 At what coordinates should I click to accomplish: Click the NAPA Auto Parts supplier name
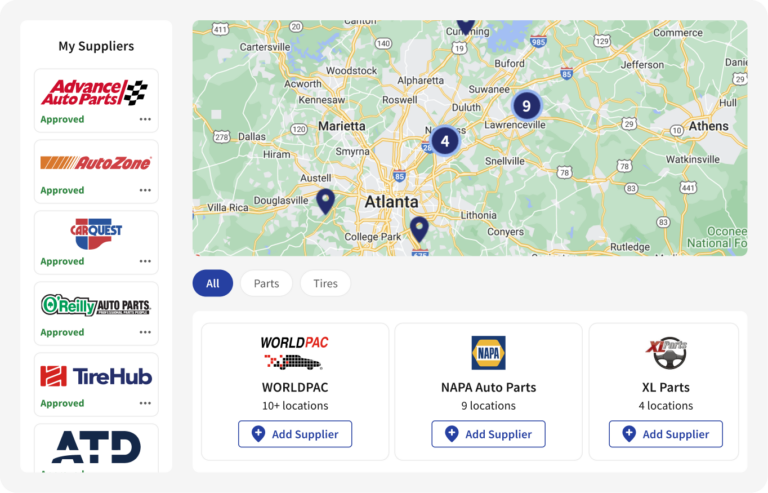[x=488, y=388]
